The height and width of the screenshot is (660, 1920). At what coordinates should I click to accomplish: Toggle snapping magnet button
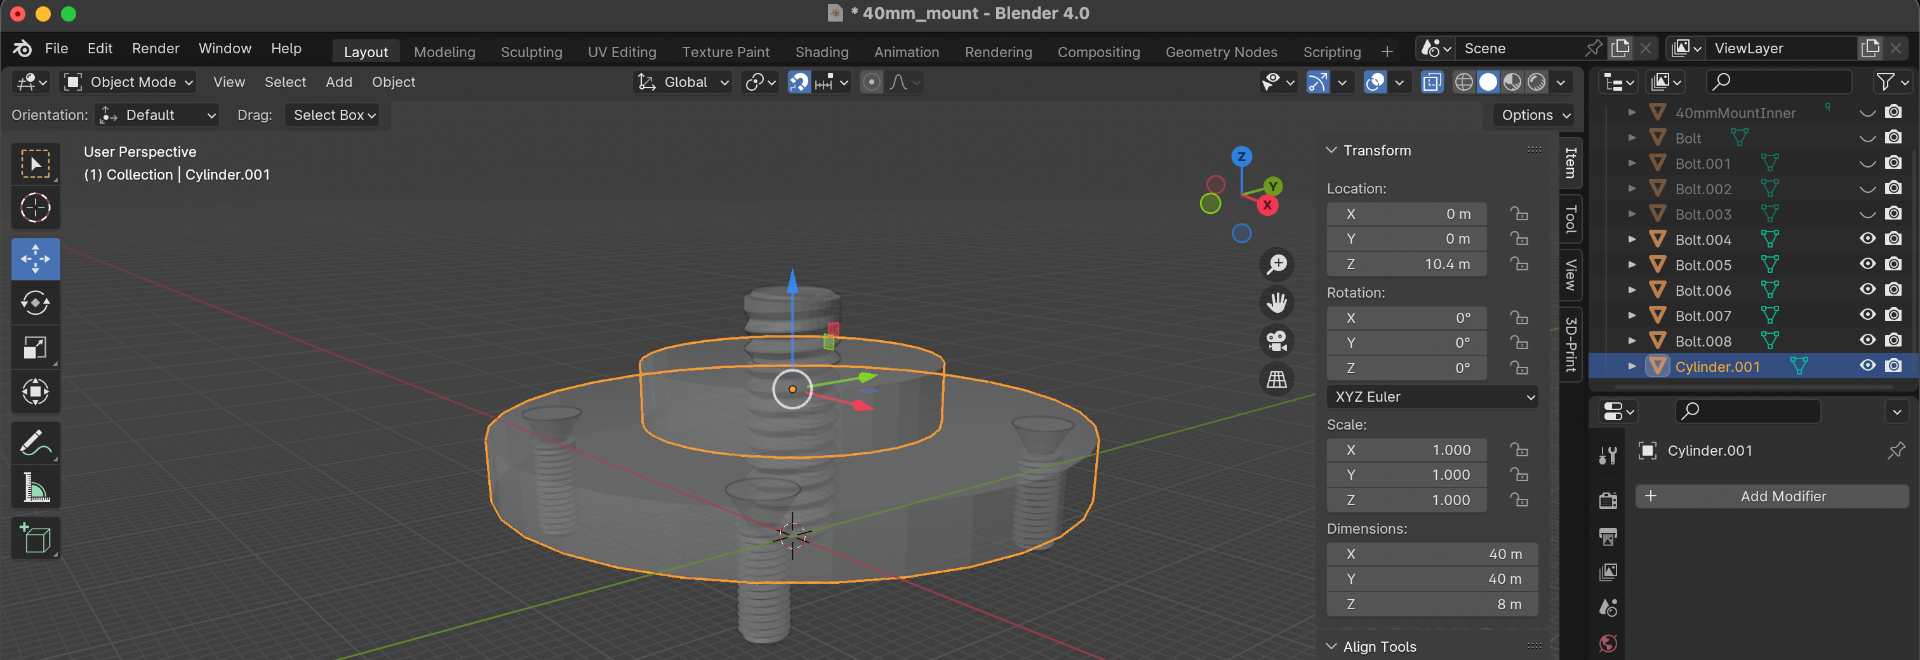tap(799, 82)
